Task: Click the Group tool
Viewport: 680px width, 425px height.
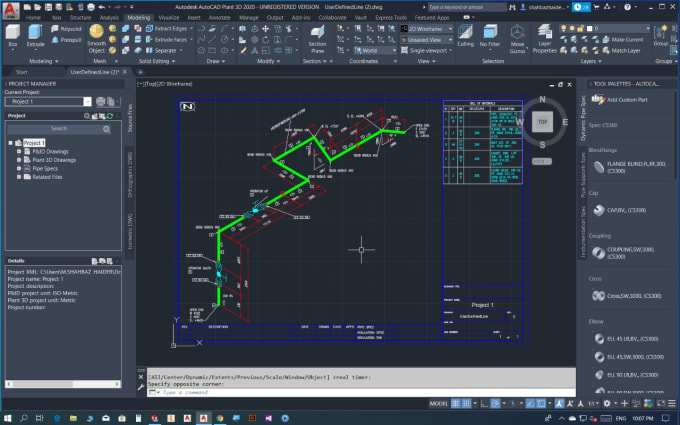Action: tap(661, 36)
